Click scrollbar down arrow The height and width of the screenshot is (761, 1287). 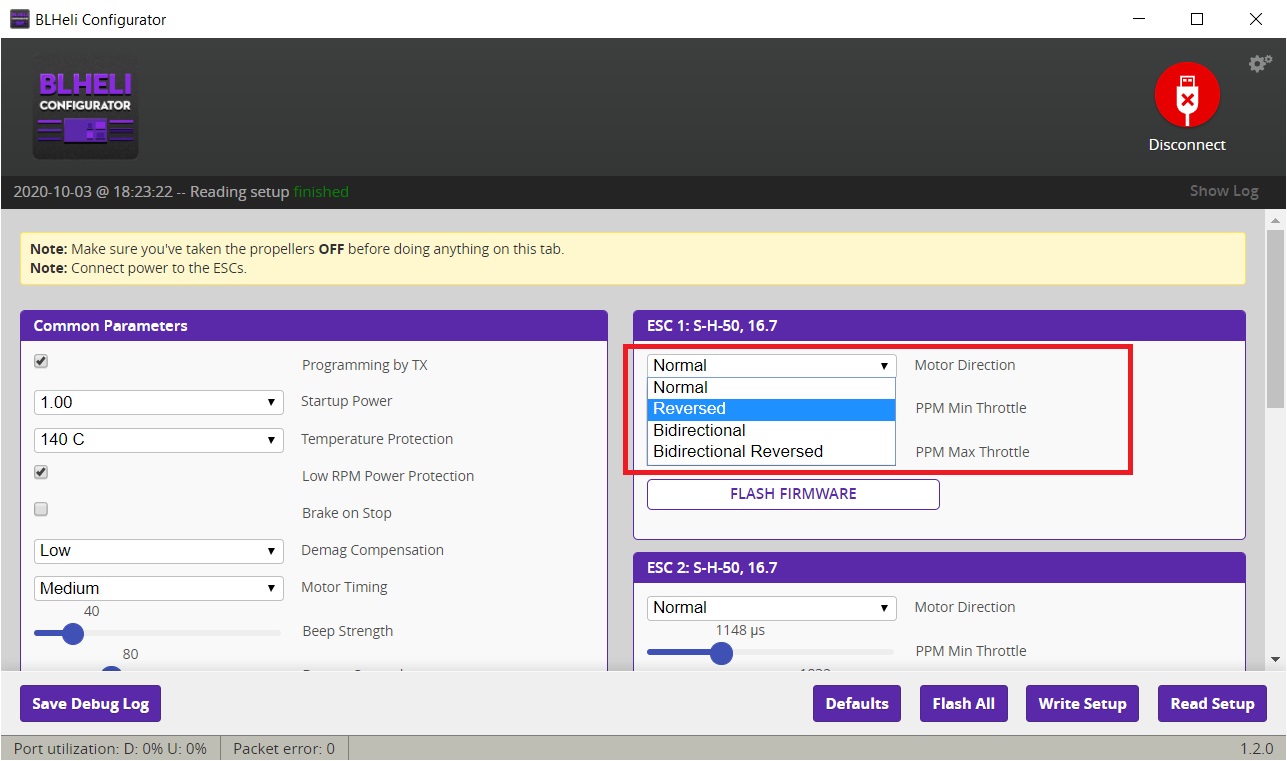click(1275, 659)
